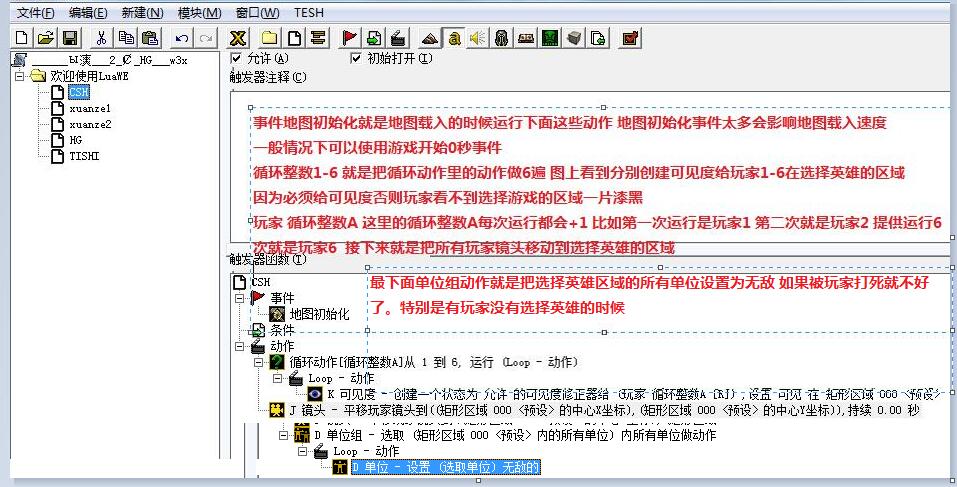Click the red flag new event icon
957x487 pixels.
click(349, 38)
